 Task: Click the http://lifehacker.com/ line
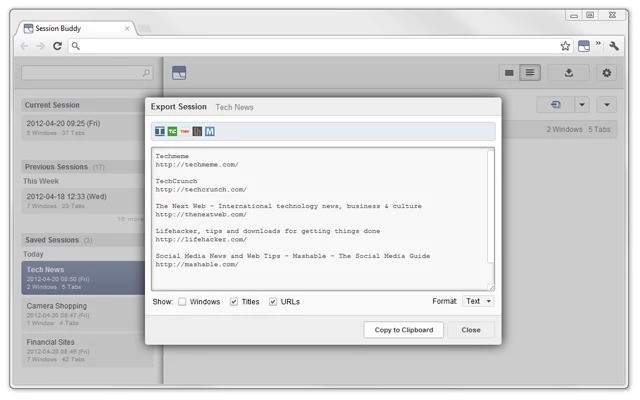coord(201,240)
